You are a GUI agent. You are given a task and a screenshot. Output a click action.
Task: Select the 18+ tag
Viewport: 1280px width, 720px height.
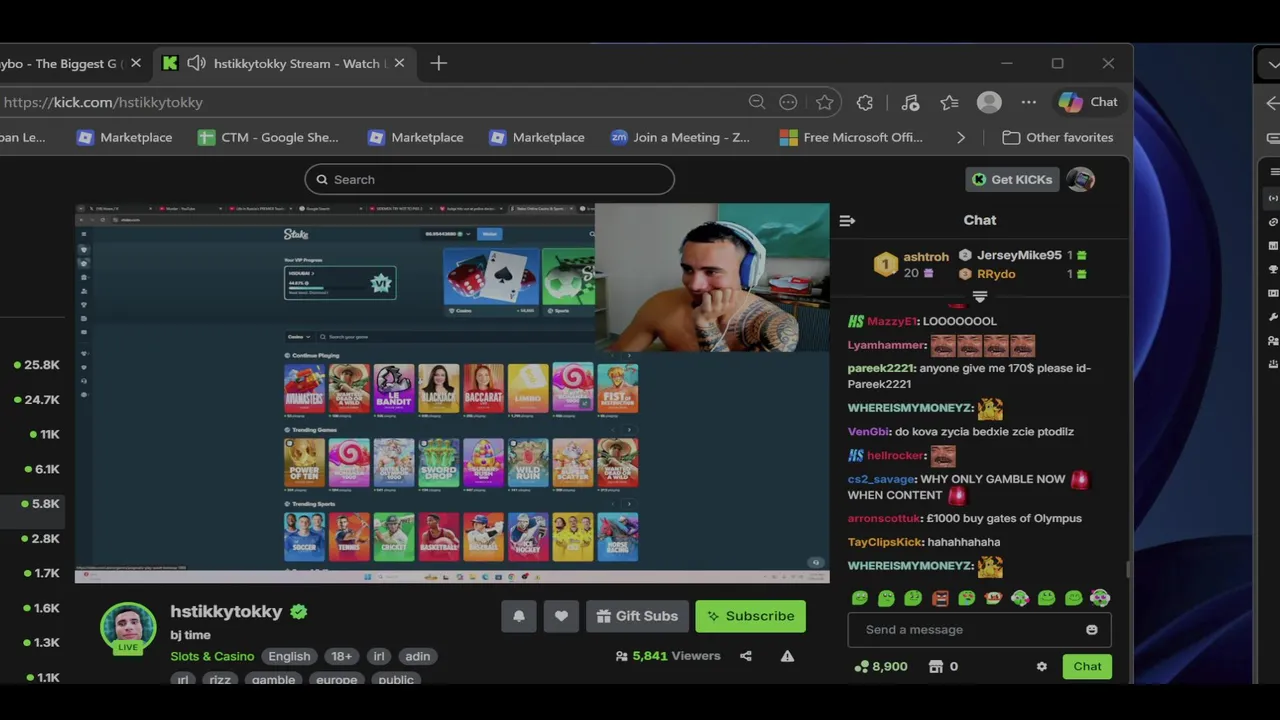(341, 656)
